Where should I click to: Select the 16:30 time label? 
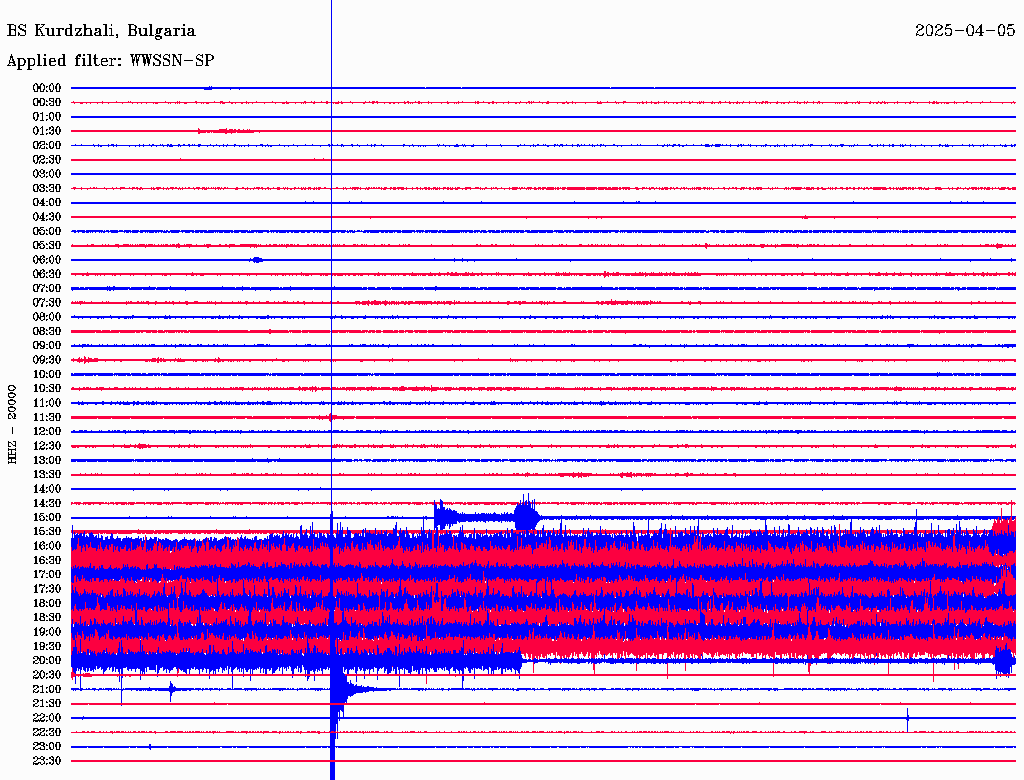coord(47,561)
